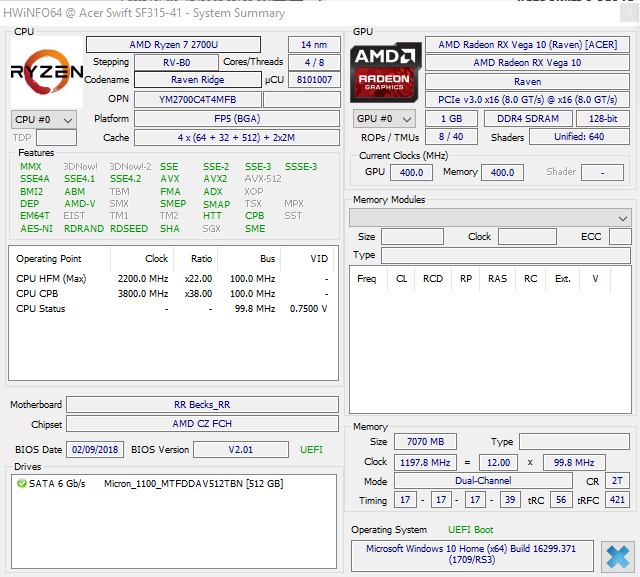
Task: Click the green UEFI Boot label
Action: [x=471, y=530]
